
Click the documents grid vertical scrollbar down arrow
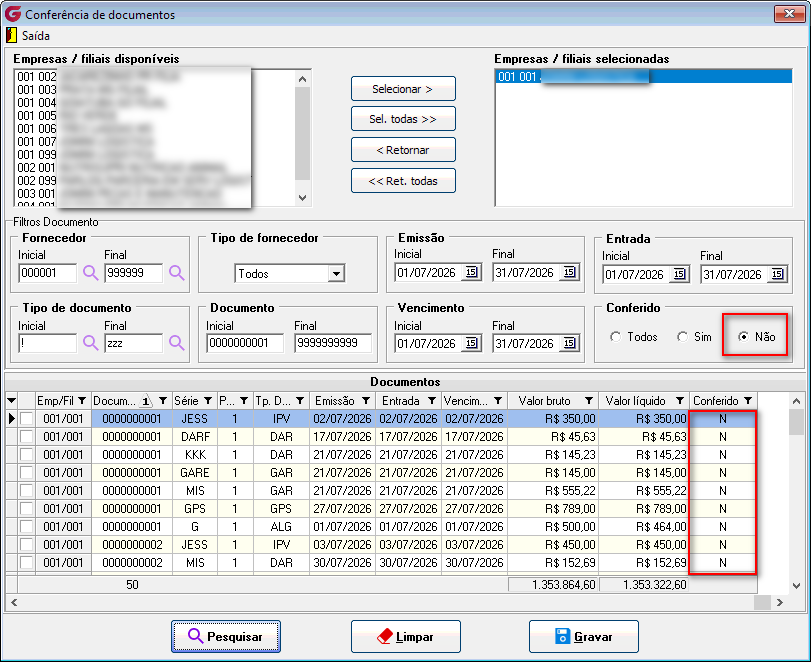click(x=797, y=585)
